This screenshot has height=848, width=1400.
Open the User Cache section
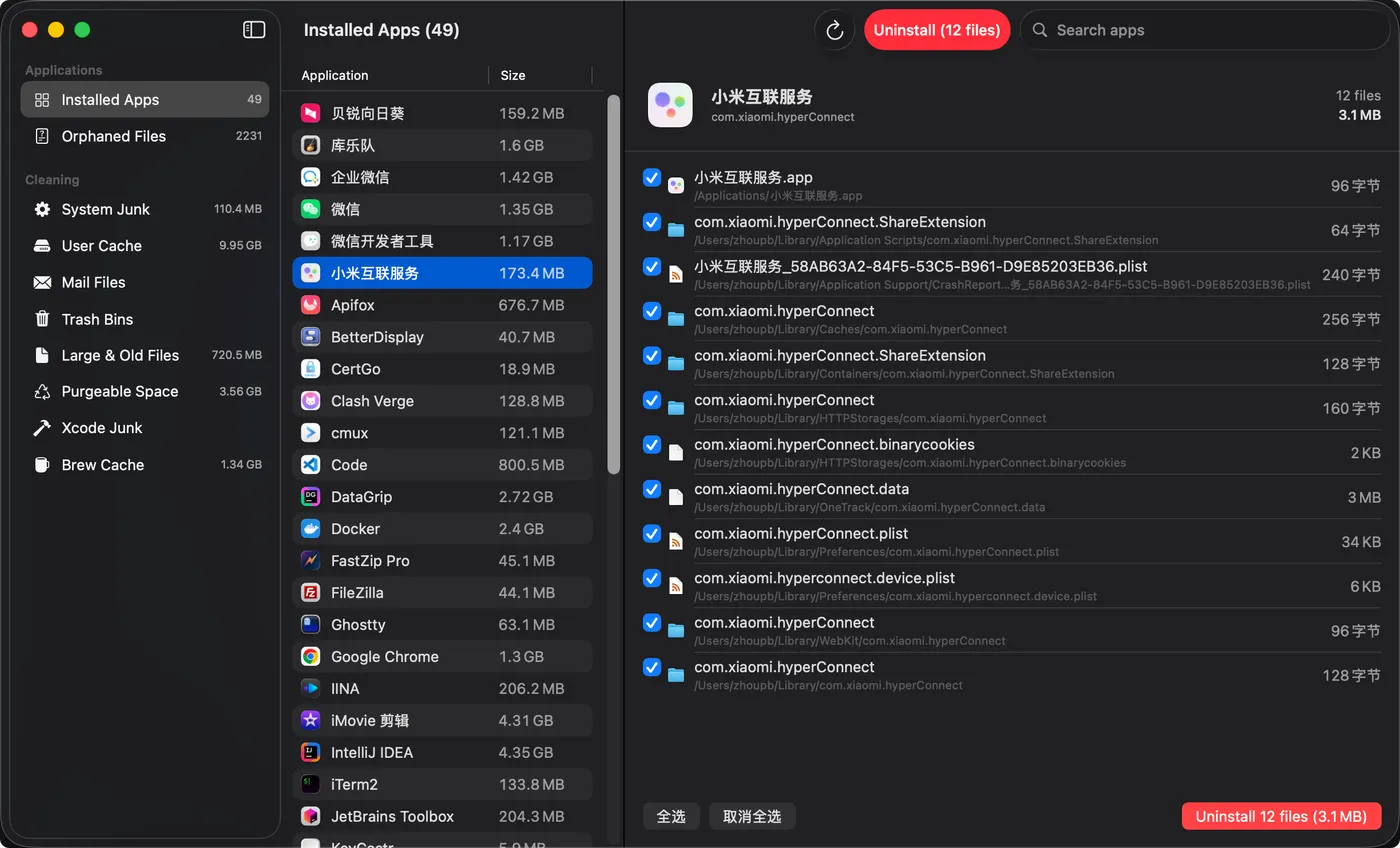(145, 246)
